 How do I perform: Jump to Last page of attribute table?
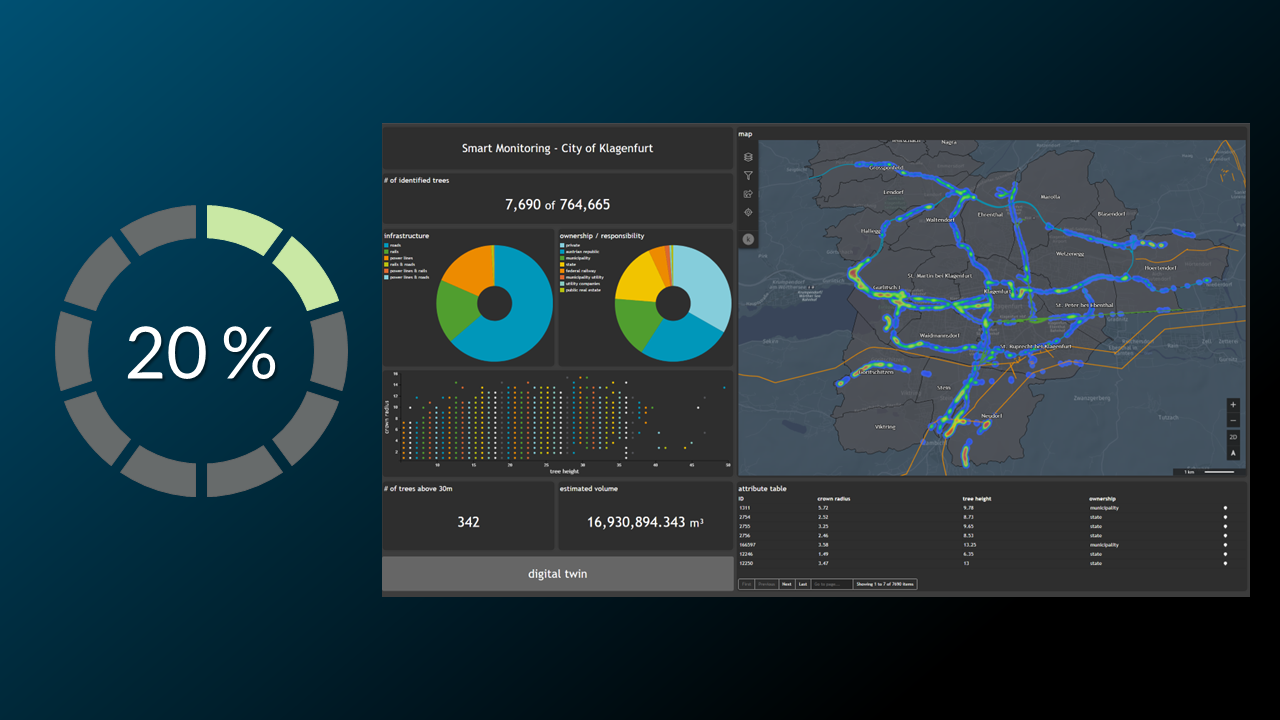pos(803,584)
